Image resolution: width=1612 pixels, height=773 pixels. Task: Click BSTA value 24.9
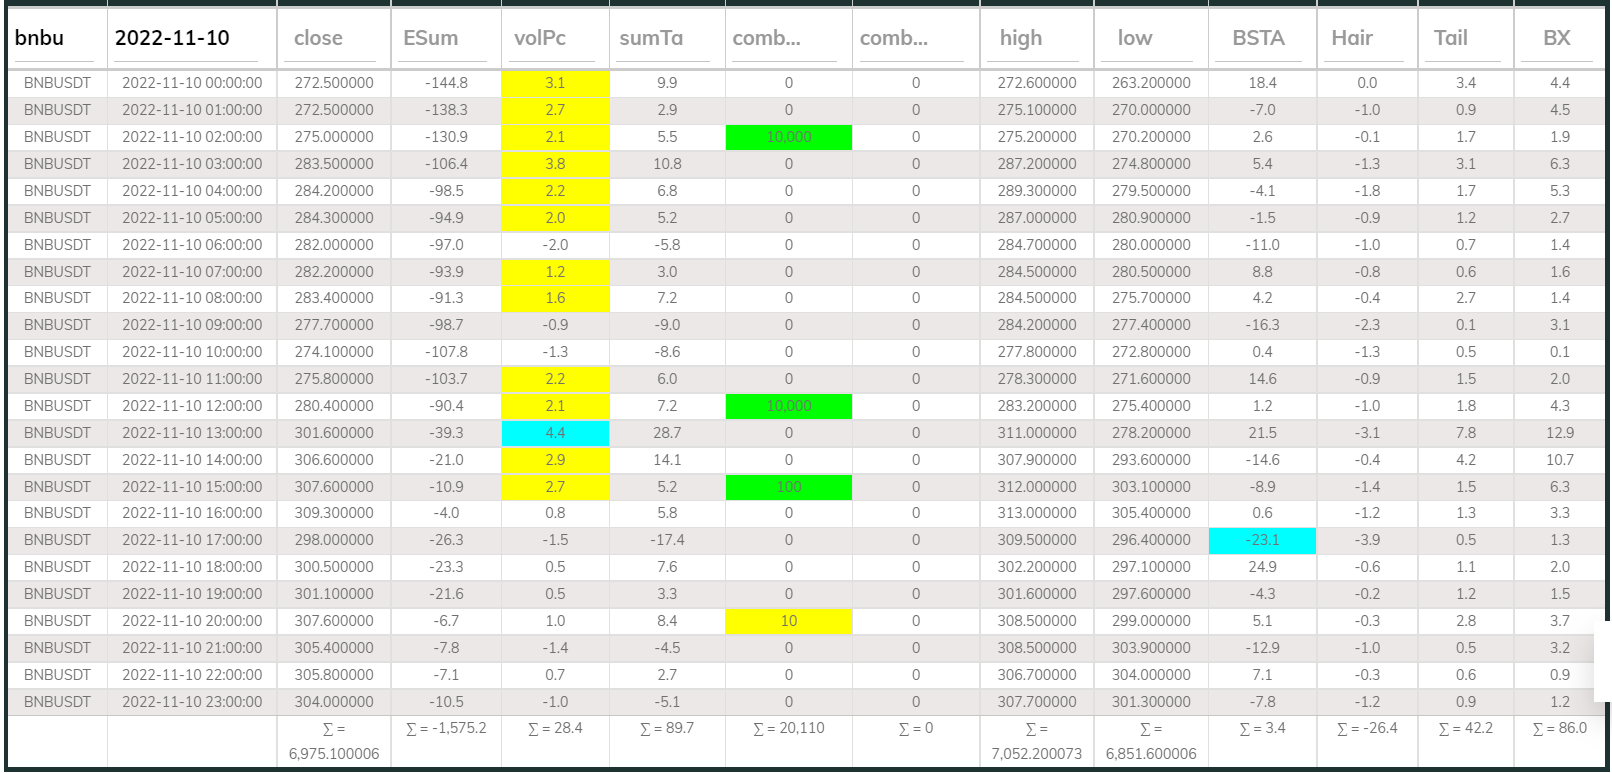(1262, 567)
